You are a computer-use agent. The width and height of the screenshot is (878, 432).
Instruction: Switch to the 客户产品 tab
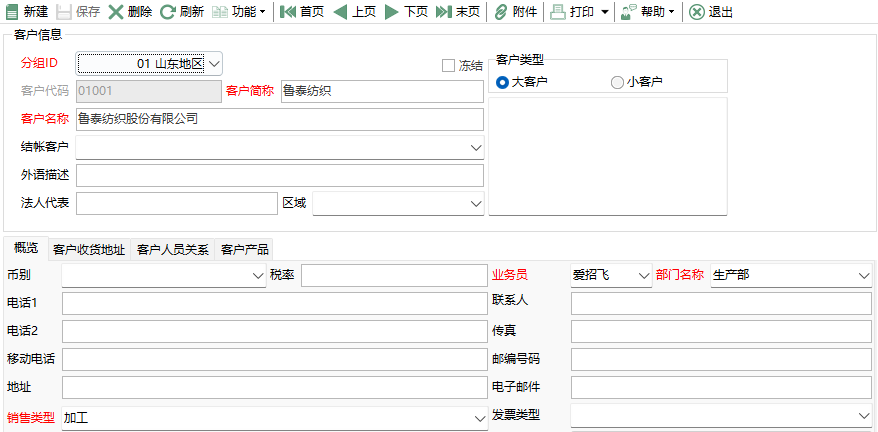pos(245,249)
